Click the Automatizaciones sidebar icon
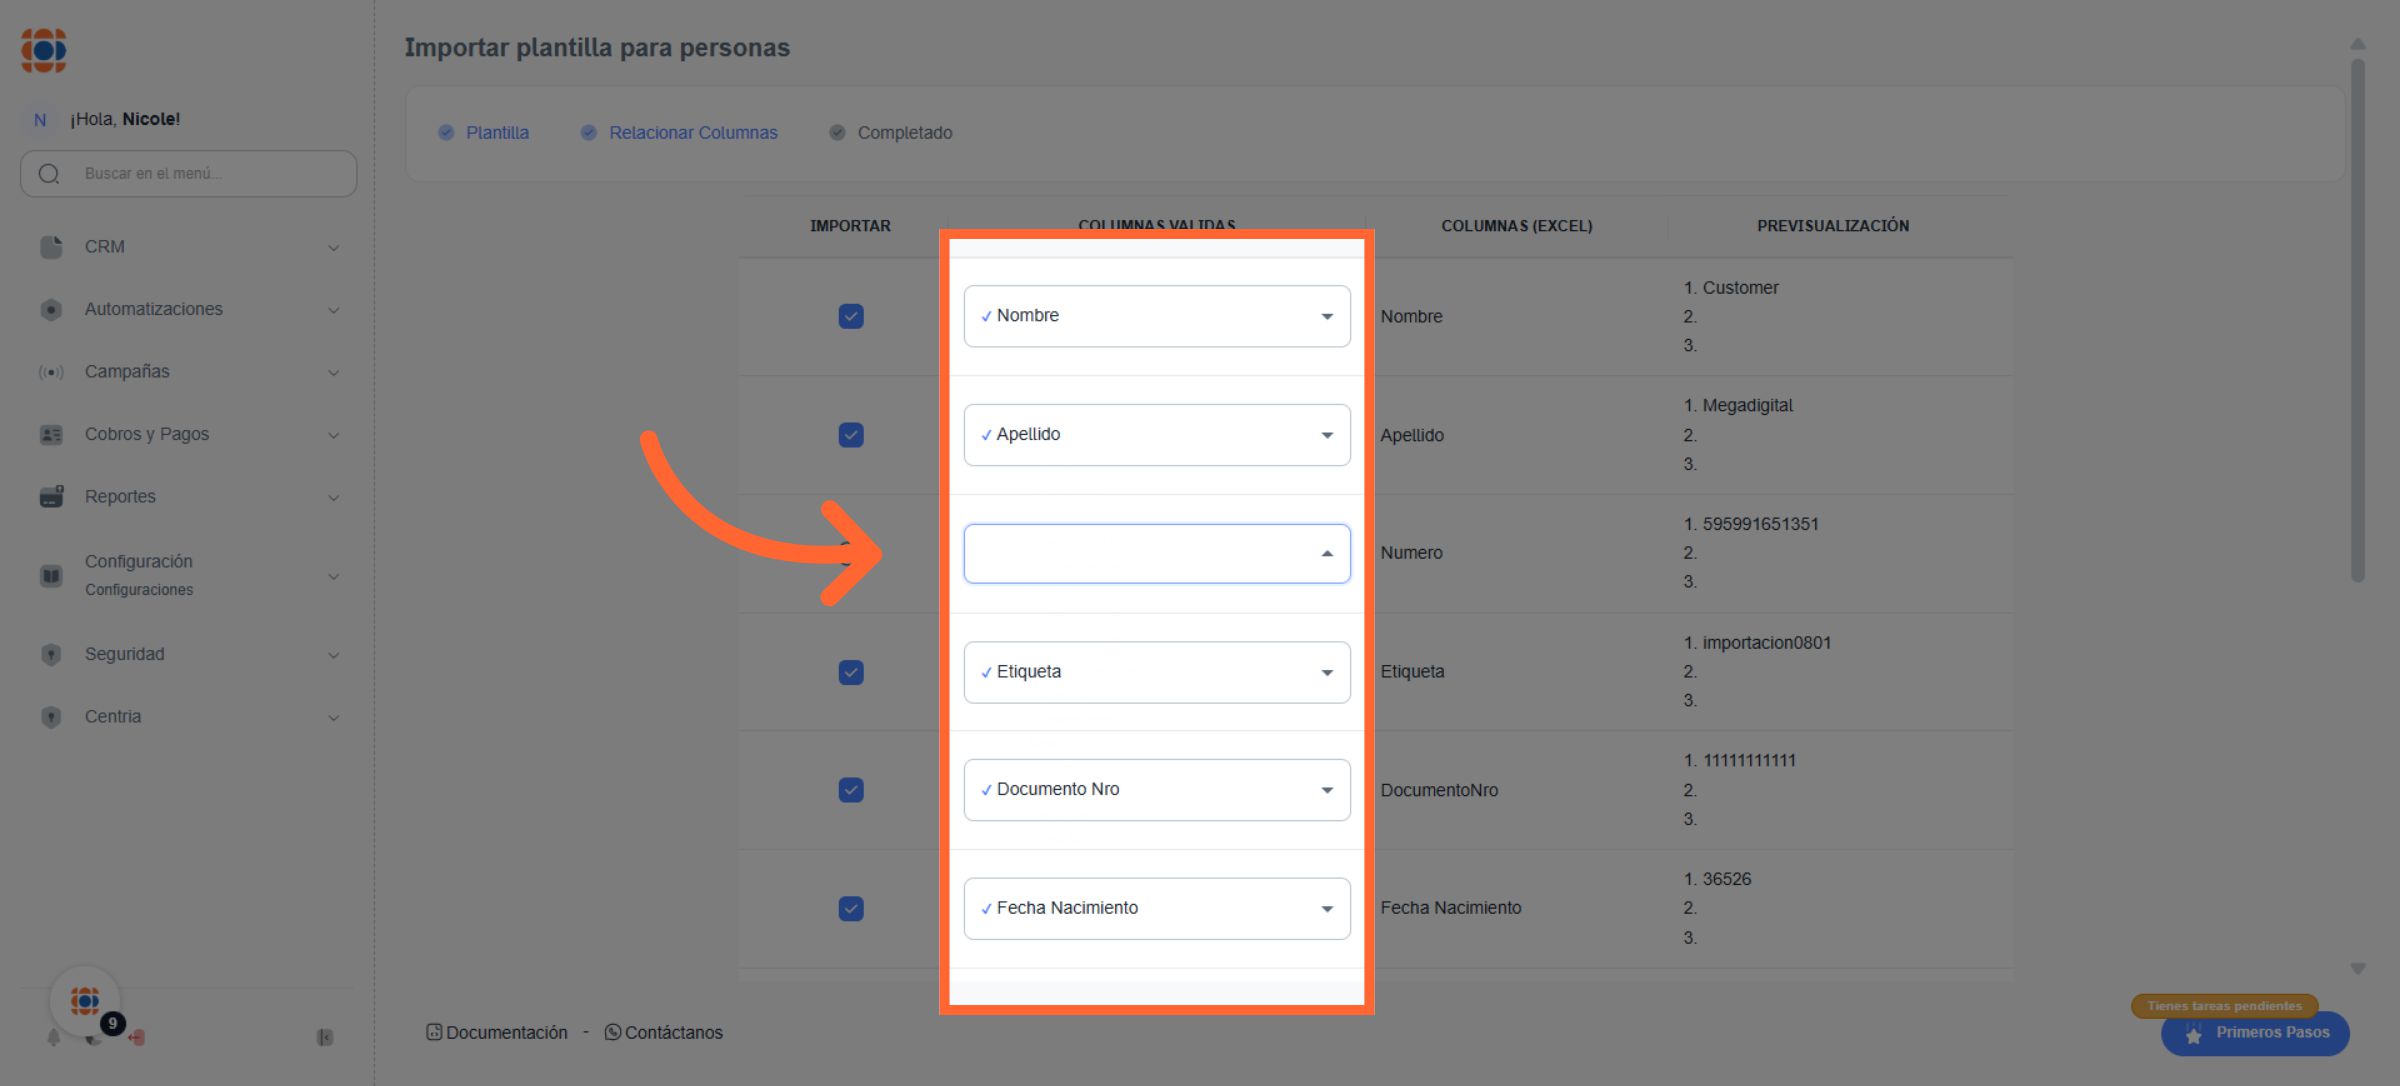Viewport: 2400px width, 1086px height. (x=51, y=309)
